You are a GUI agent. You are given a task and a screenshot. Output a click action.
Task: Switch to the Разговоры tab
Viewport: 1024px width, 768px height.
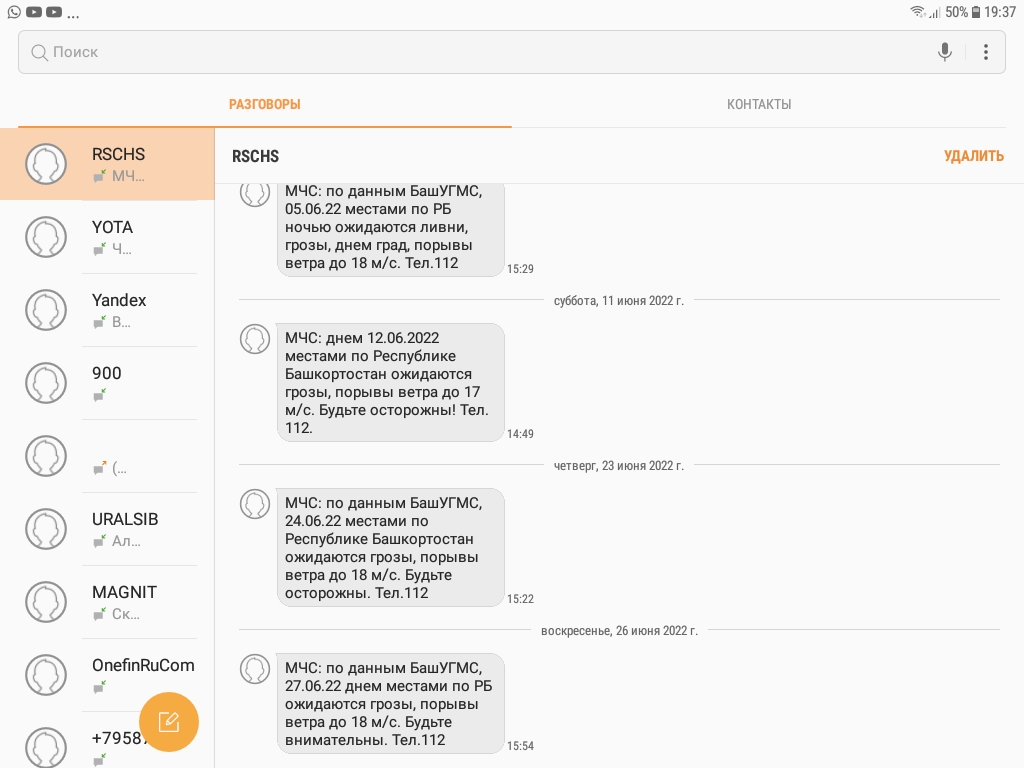[265, 104]
